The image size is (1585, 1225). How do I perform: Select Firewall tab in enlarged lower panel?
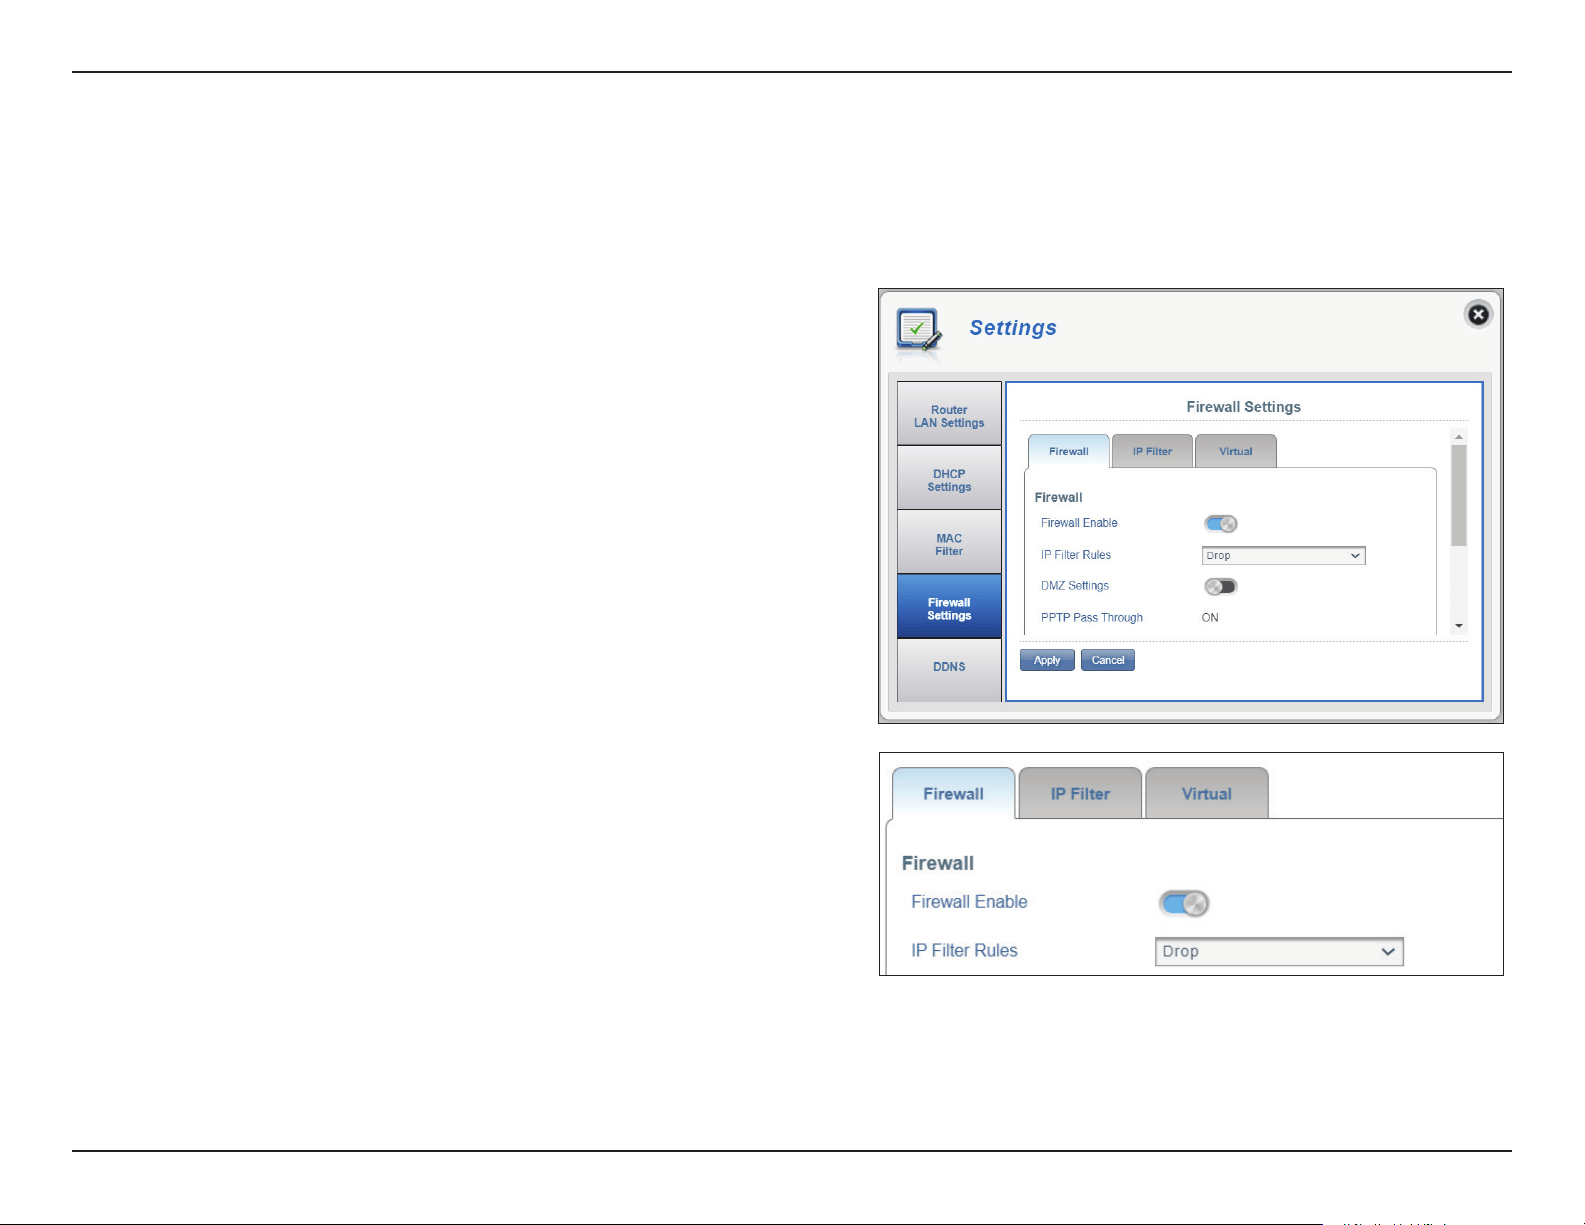(x=953, y=794)
